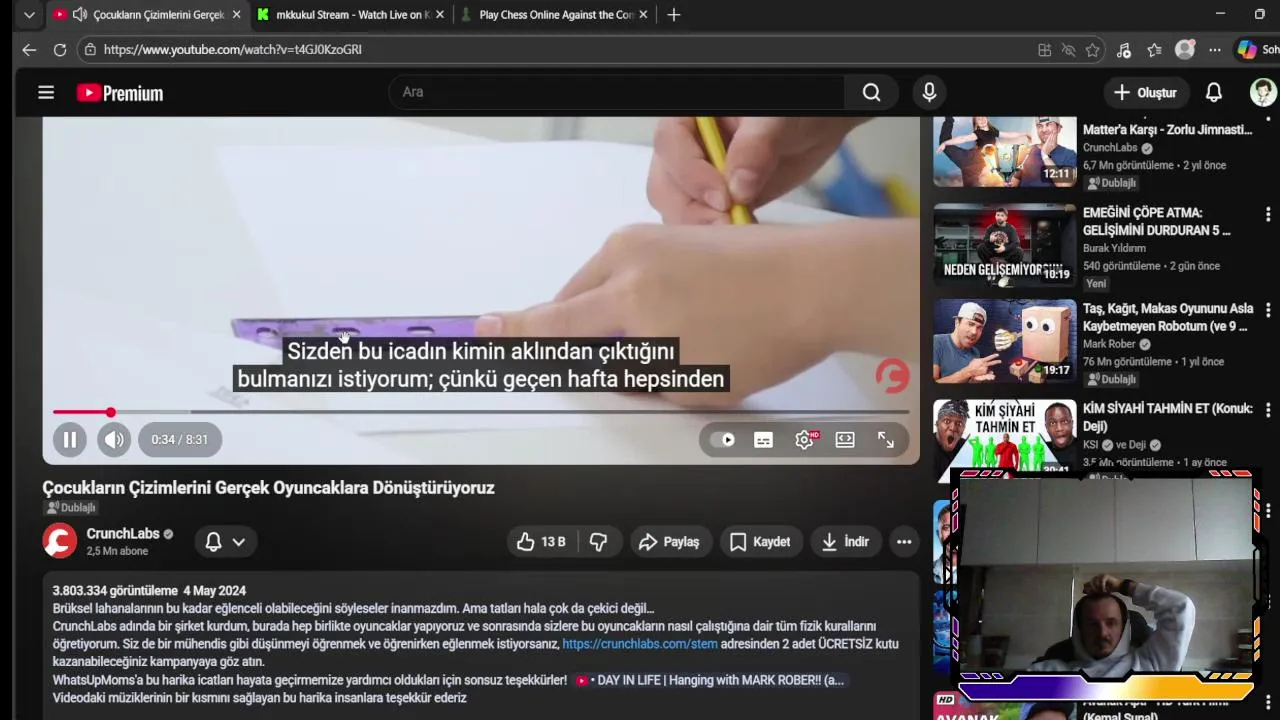Open the player settings gear

(804, 440)
